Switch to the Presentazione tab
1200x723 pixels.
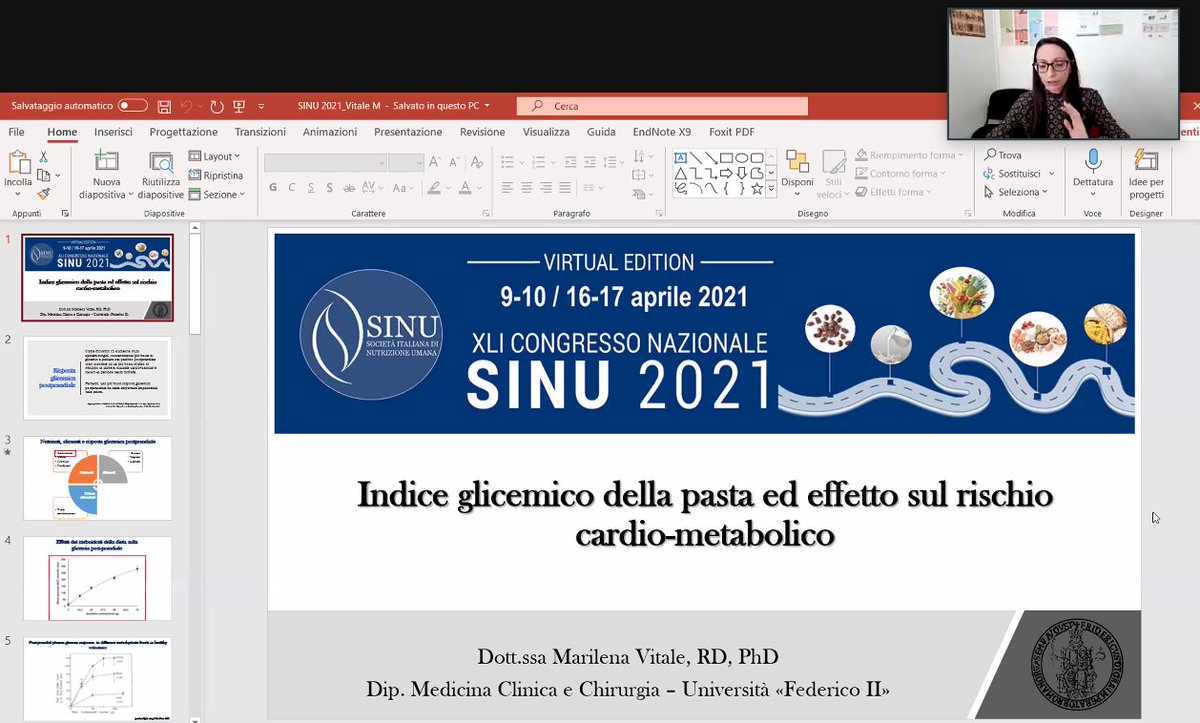[408, 132]
